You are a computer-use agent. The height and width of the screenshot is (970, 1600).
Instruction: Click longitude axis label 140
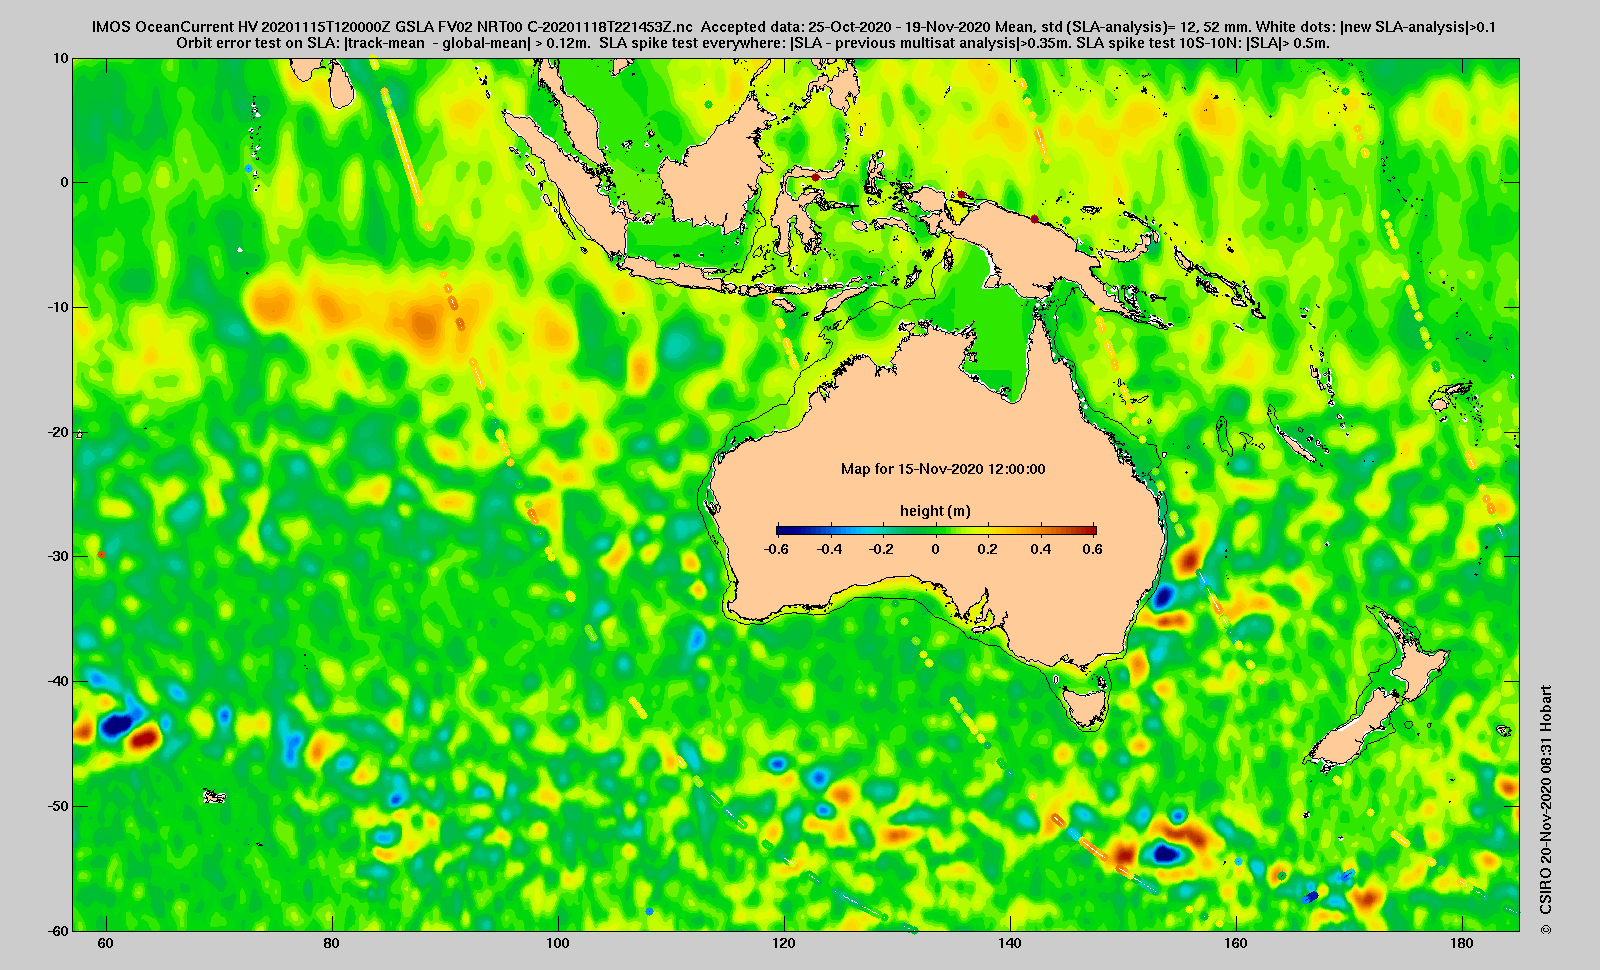click(1010, 943)
